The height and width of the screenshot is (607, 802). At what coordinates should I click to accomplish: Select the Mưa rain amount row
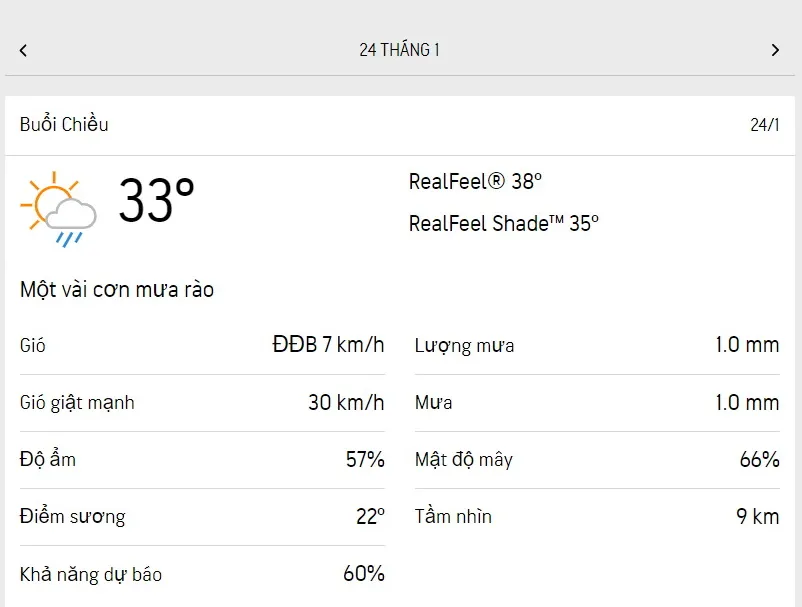(596, 403)
